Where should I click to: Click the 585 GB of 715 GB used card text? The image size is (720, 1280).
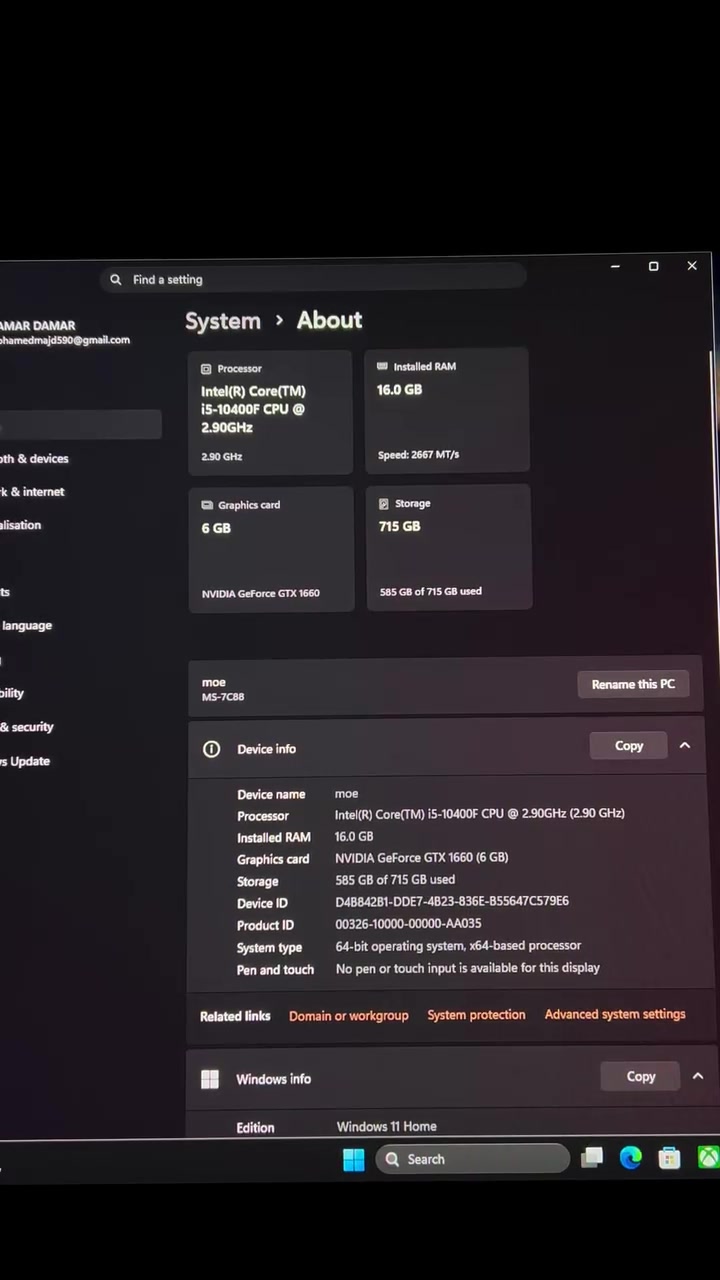431,592
